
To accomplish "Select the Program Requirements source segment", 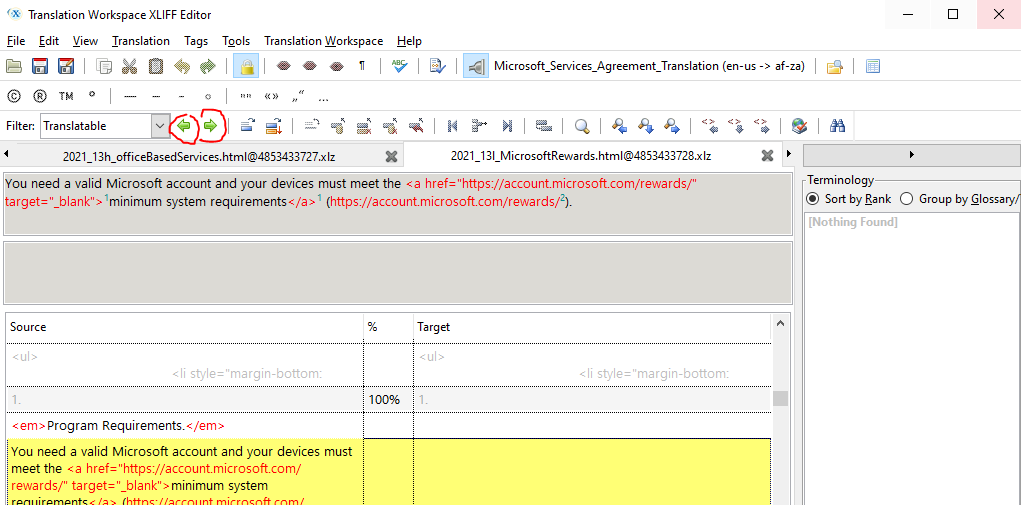I will click(185, 426).
